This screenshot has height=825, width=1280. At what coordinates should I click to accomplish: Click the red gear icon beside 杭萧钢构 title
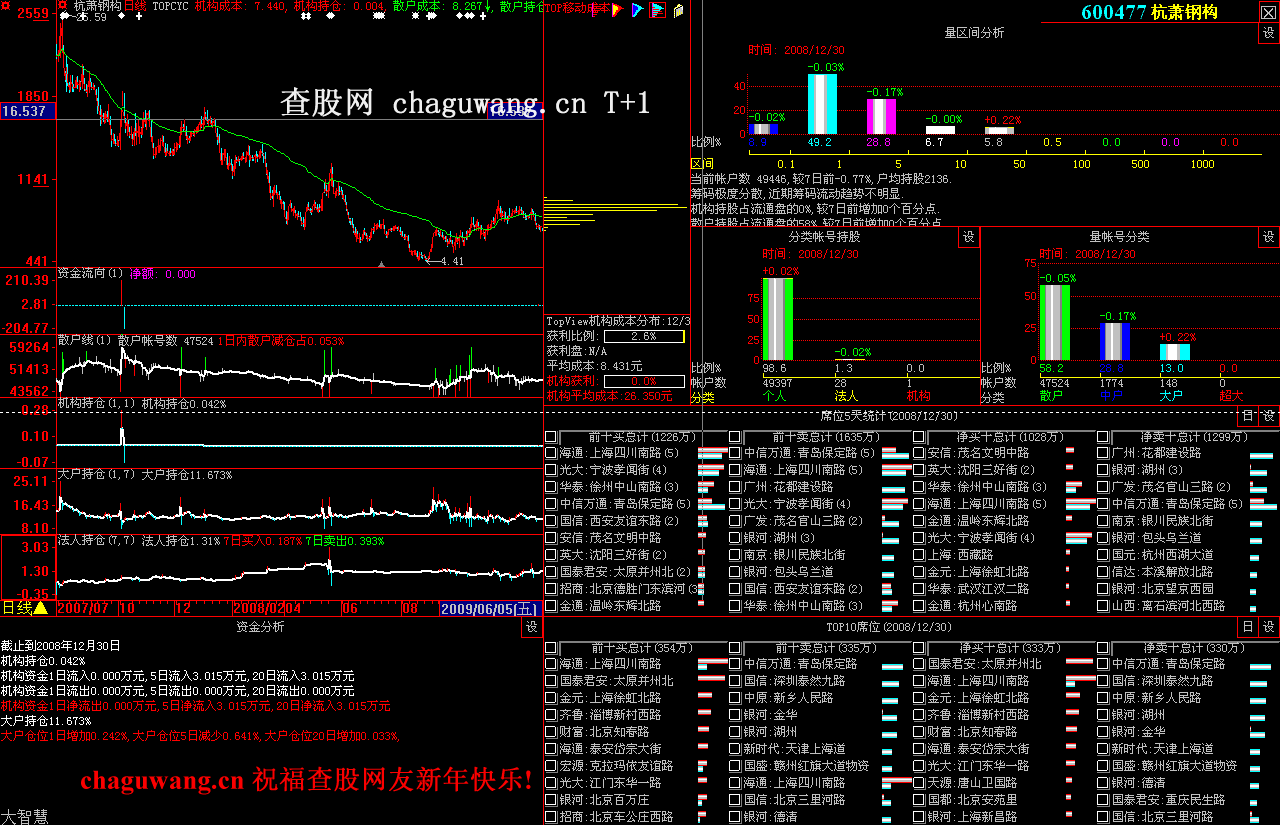[x=63, y=6]
